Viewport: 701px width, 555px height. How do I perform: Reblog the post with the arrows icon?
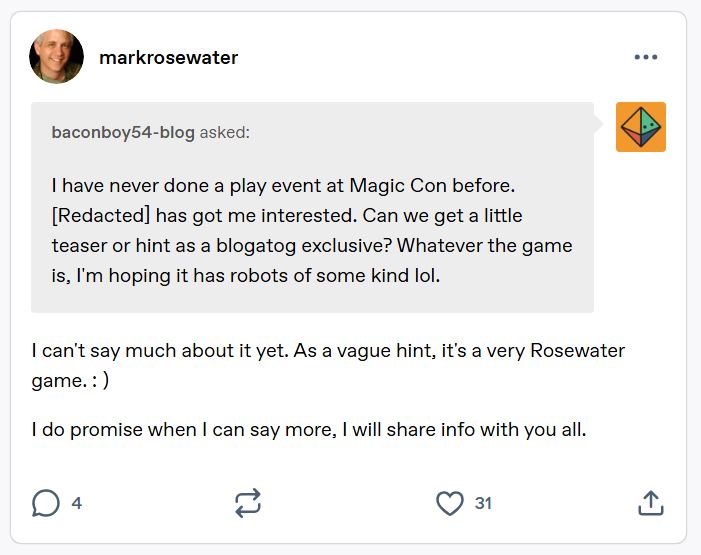click(248, 503)
